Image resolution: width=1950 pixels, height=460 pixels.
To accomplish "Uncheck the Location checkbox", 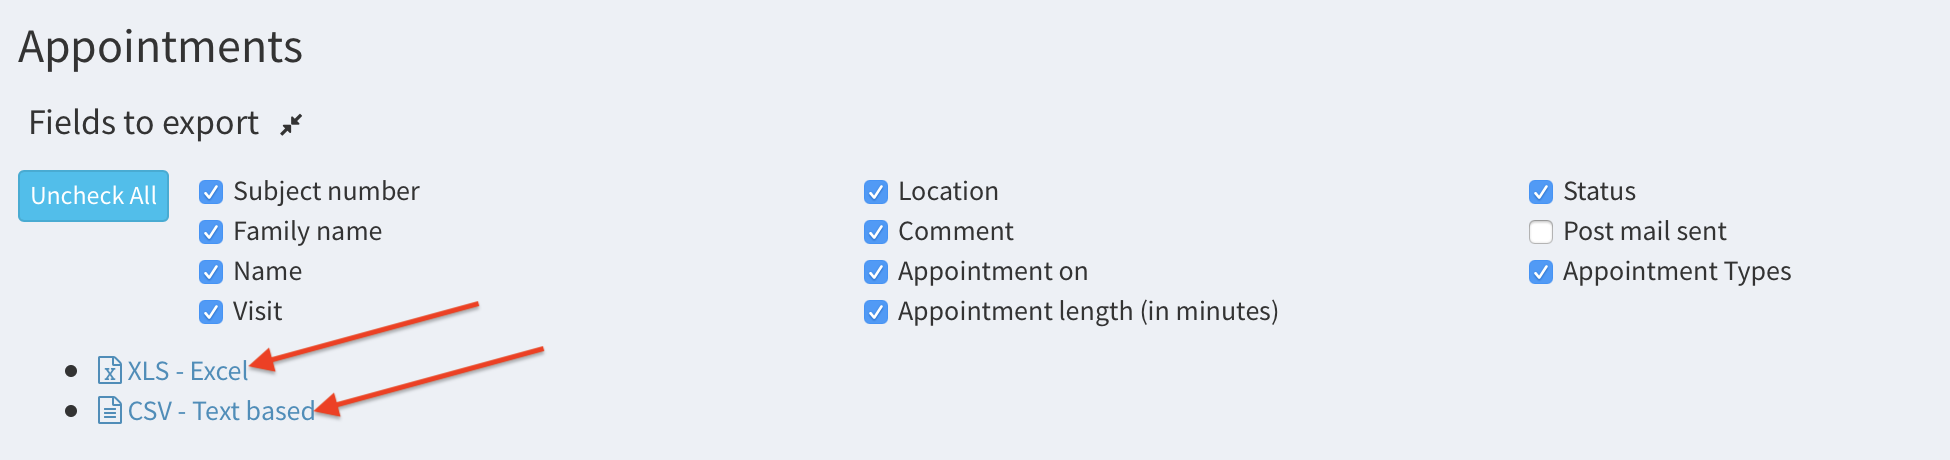I will [876, 192].
